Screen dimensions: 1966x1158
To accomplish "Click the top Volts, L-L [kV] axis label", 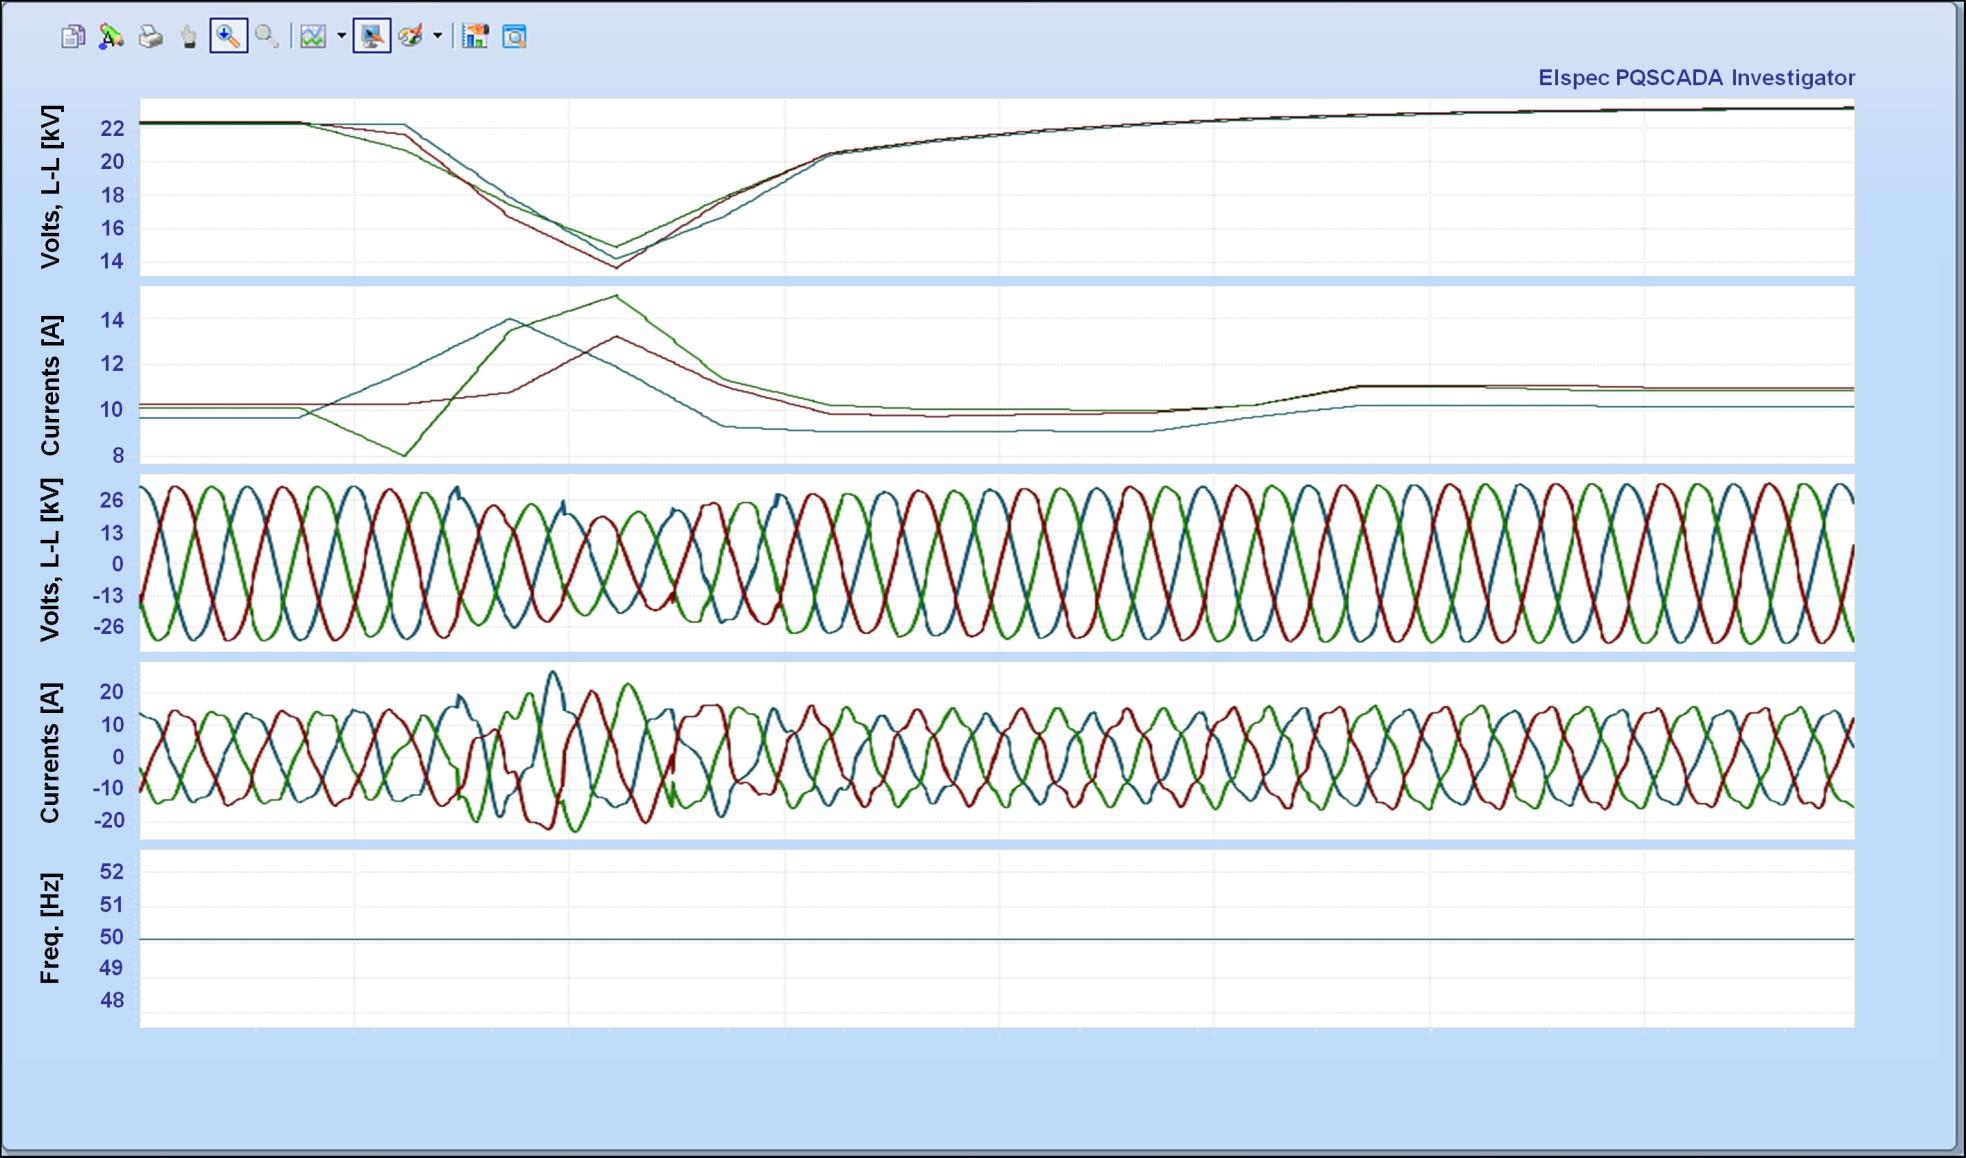I will tap(50, 187).
